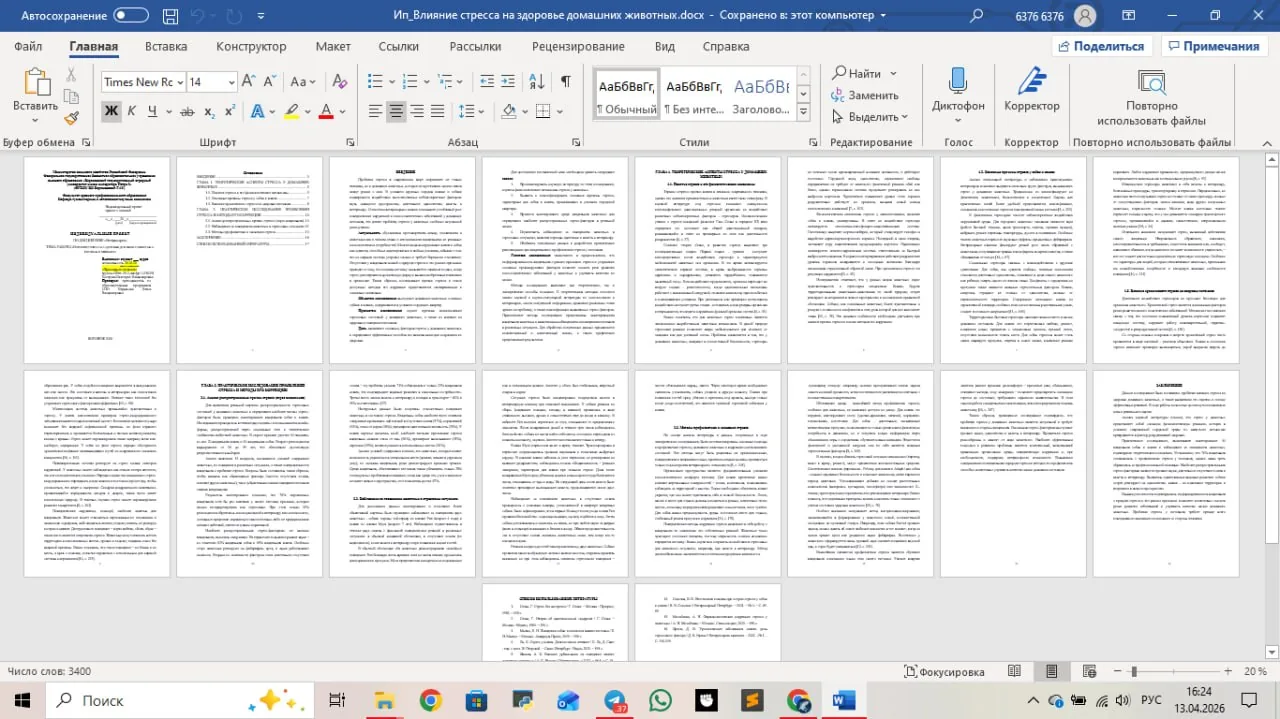
Task: Switch to the Рецензирование tab
Action: 578,46
